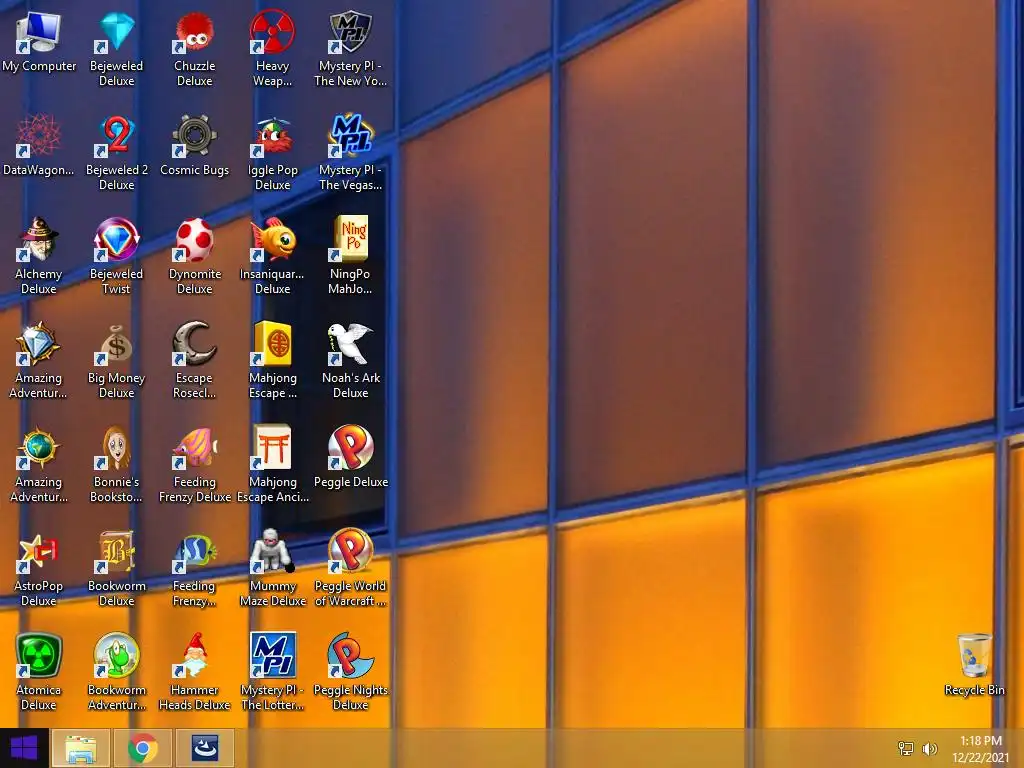
Task: Select Feeding Frenzy Deluxe pink fish icon
Action: point(195,449)
